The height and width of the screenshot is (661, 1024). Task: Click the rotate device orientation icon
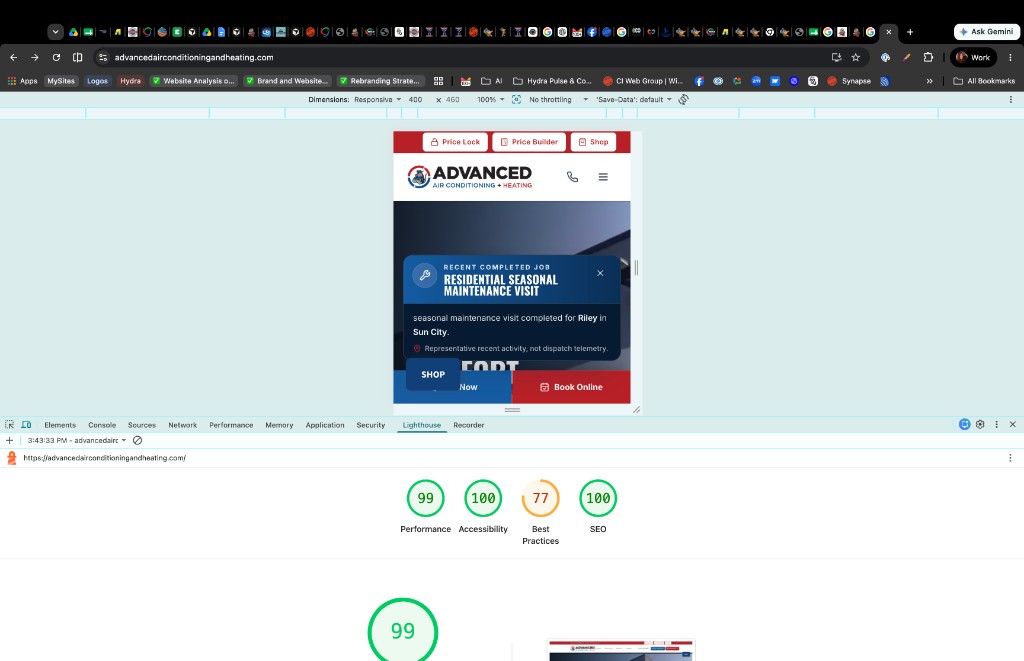683,100
